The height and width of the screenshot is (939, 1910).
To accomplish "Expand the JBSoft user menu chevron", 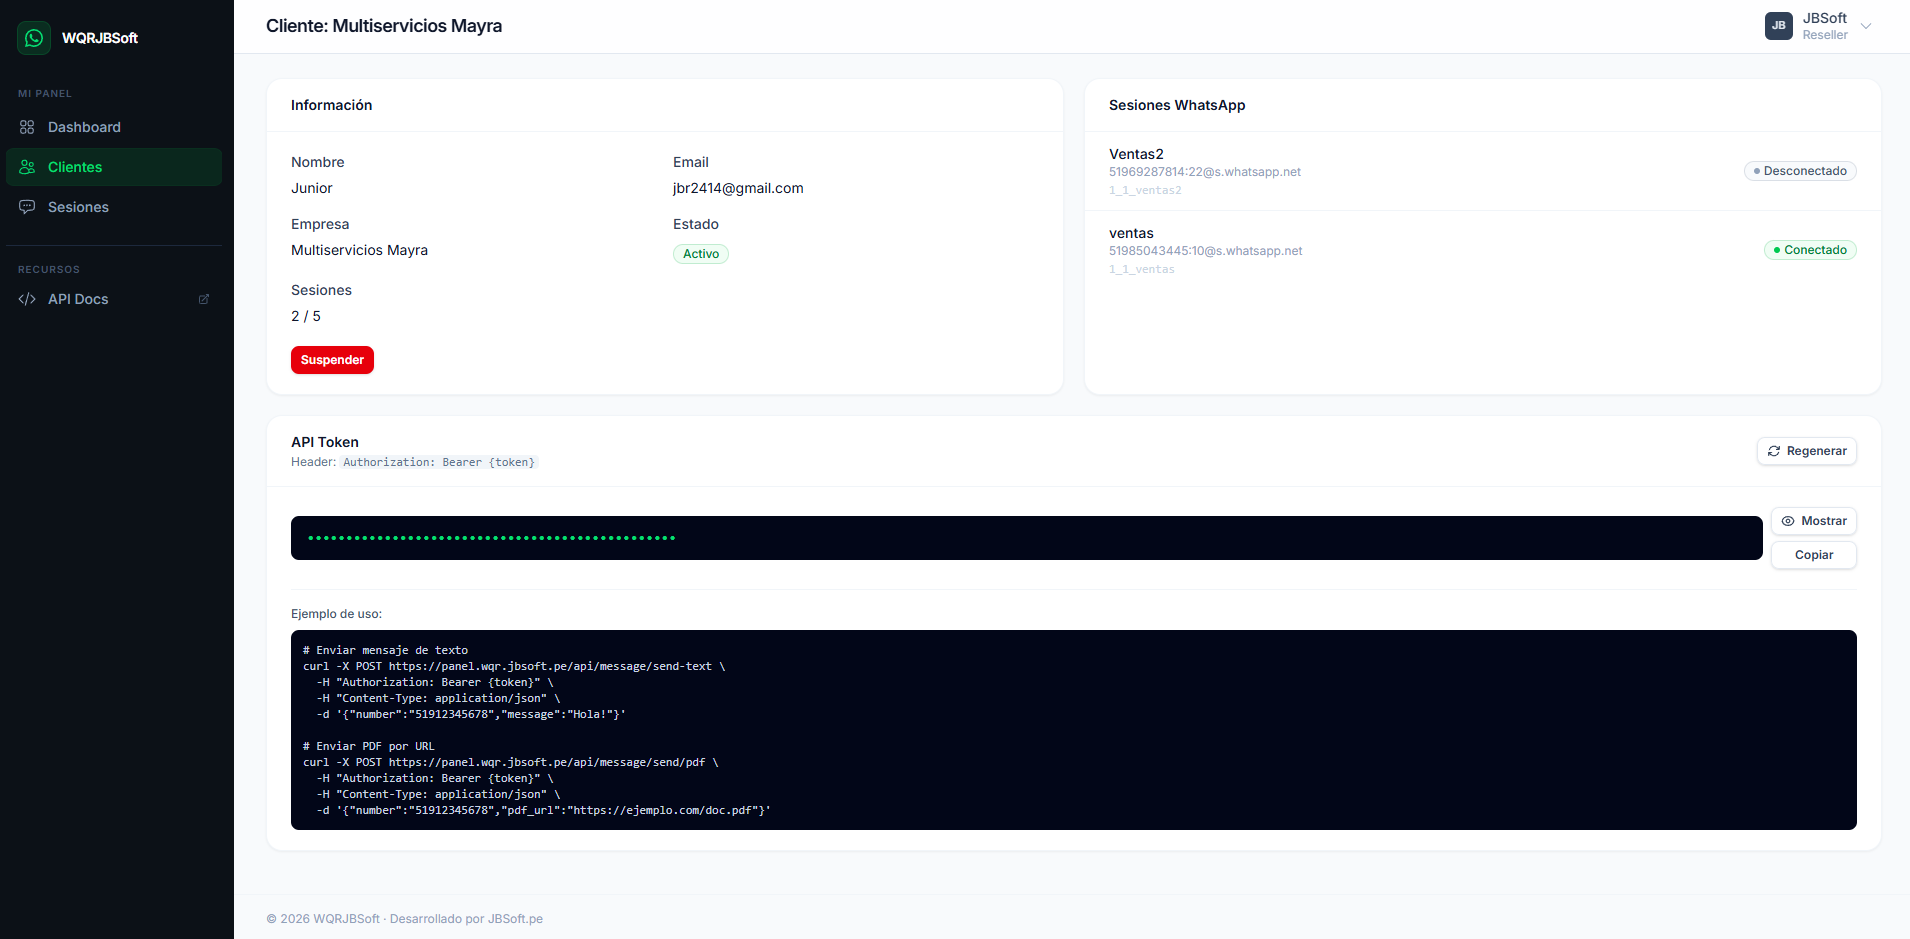I will [1866, 26].
